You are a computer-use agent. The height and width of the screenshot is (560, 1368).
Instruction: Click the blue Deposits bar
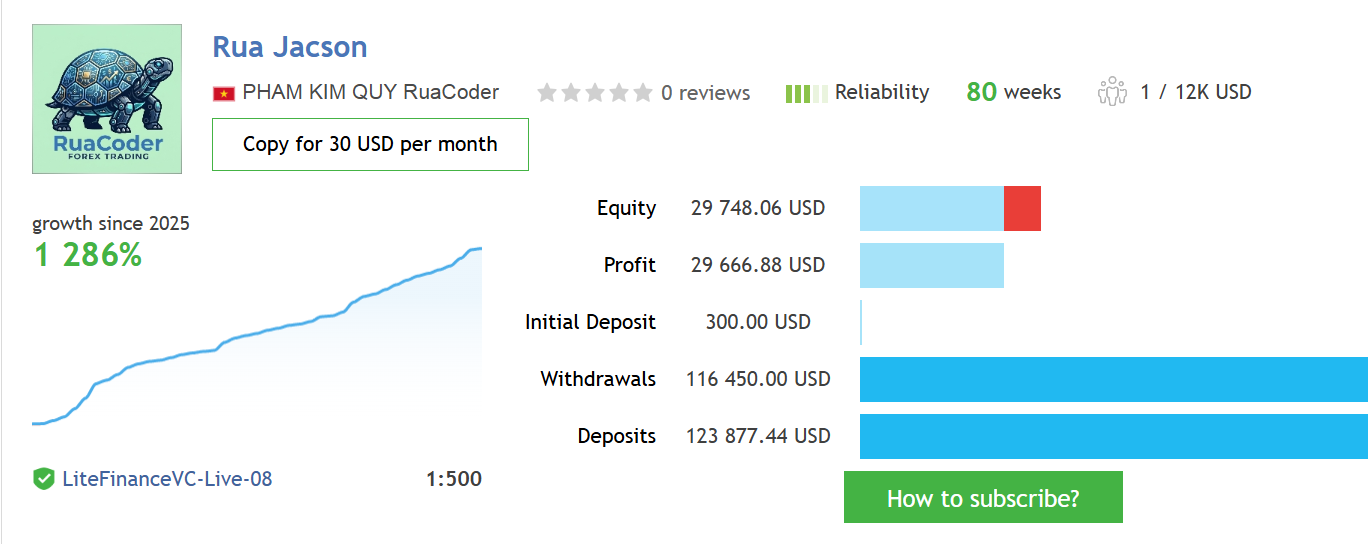pyautogui.click(x=1114, y=436)
